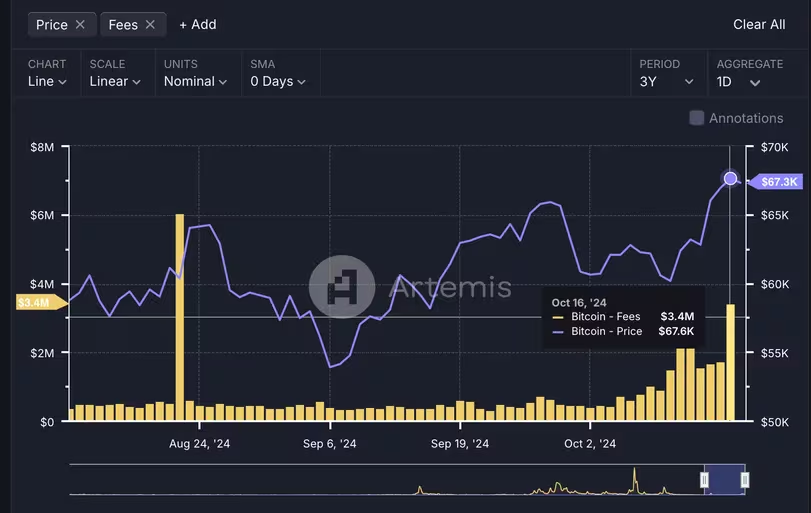Click the highlighted range window in navigator
This screenshot has height=513, width=811.
click(724, 479)
